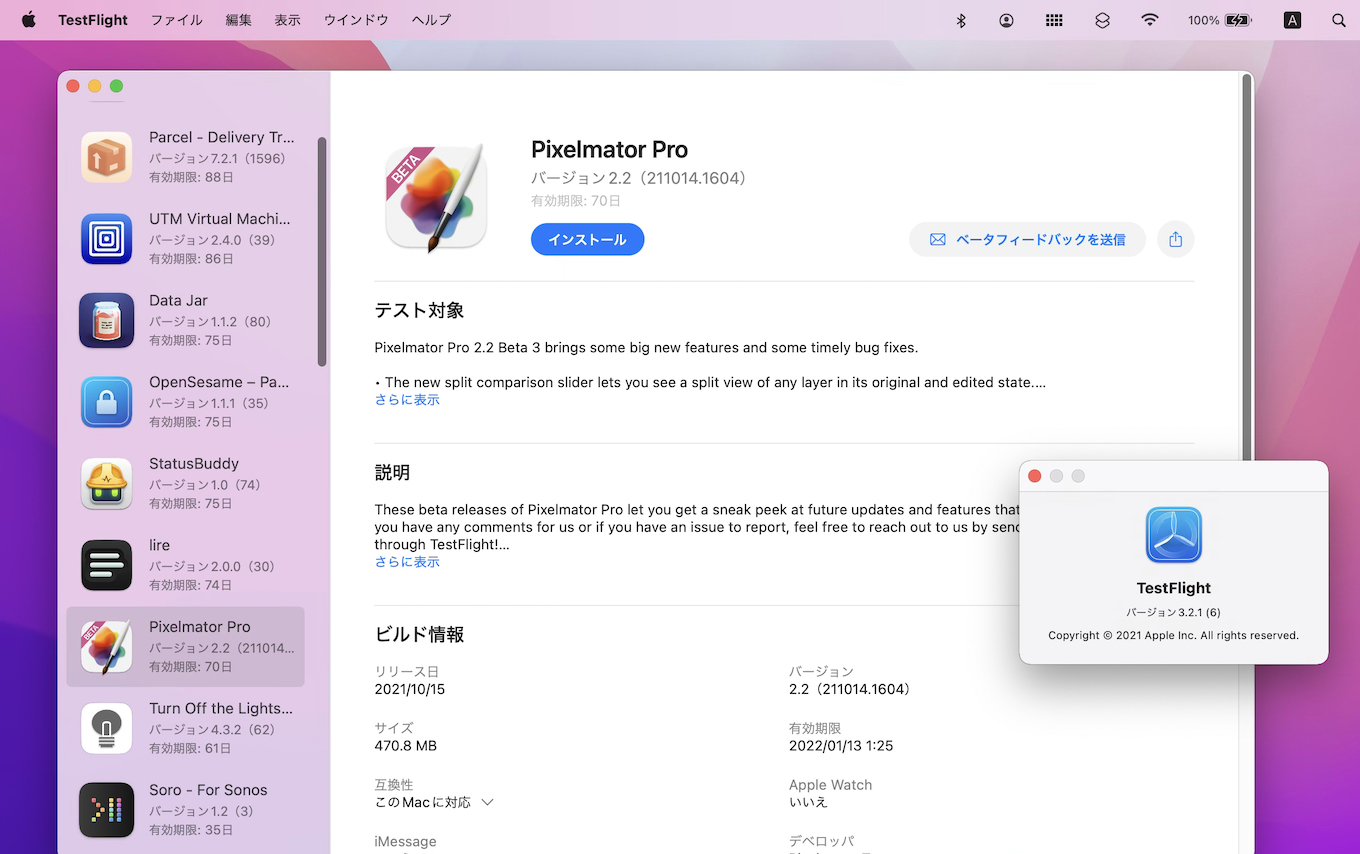The image size is (1360, 854).
Task: Click the large Pixelmator Pro beta icon
Action: click(x=436, y=198)
